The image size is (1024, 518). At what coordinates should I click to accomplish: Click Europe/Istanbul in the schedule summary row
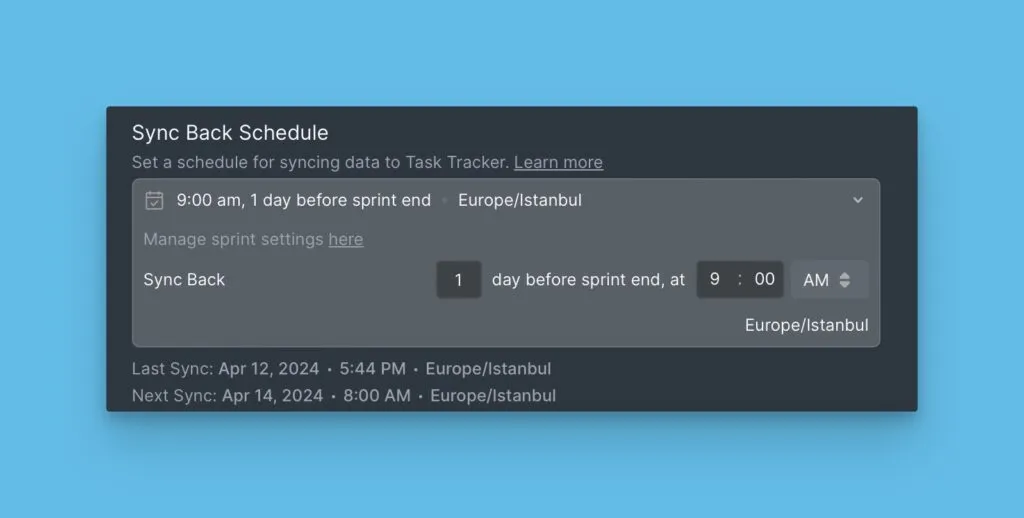519,200
